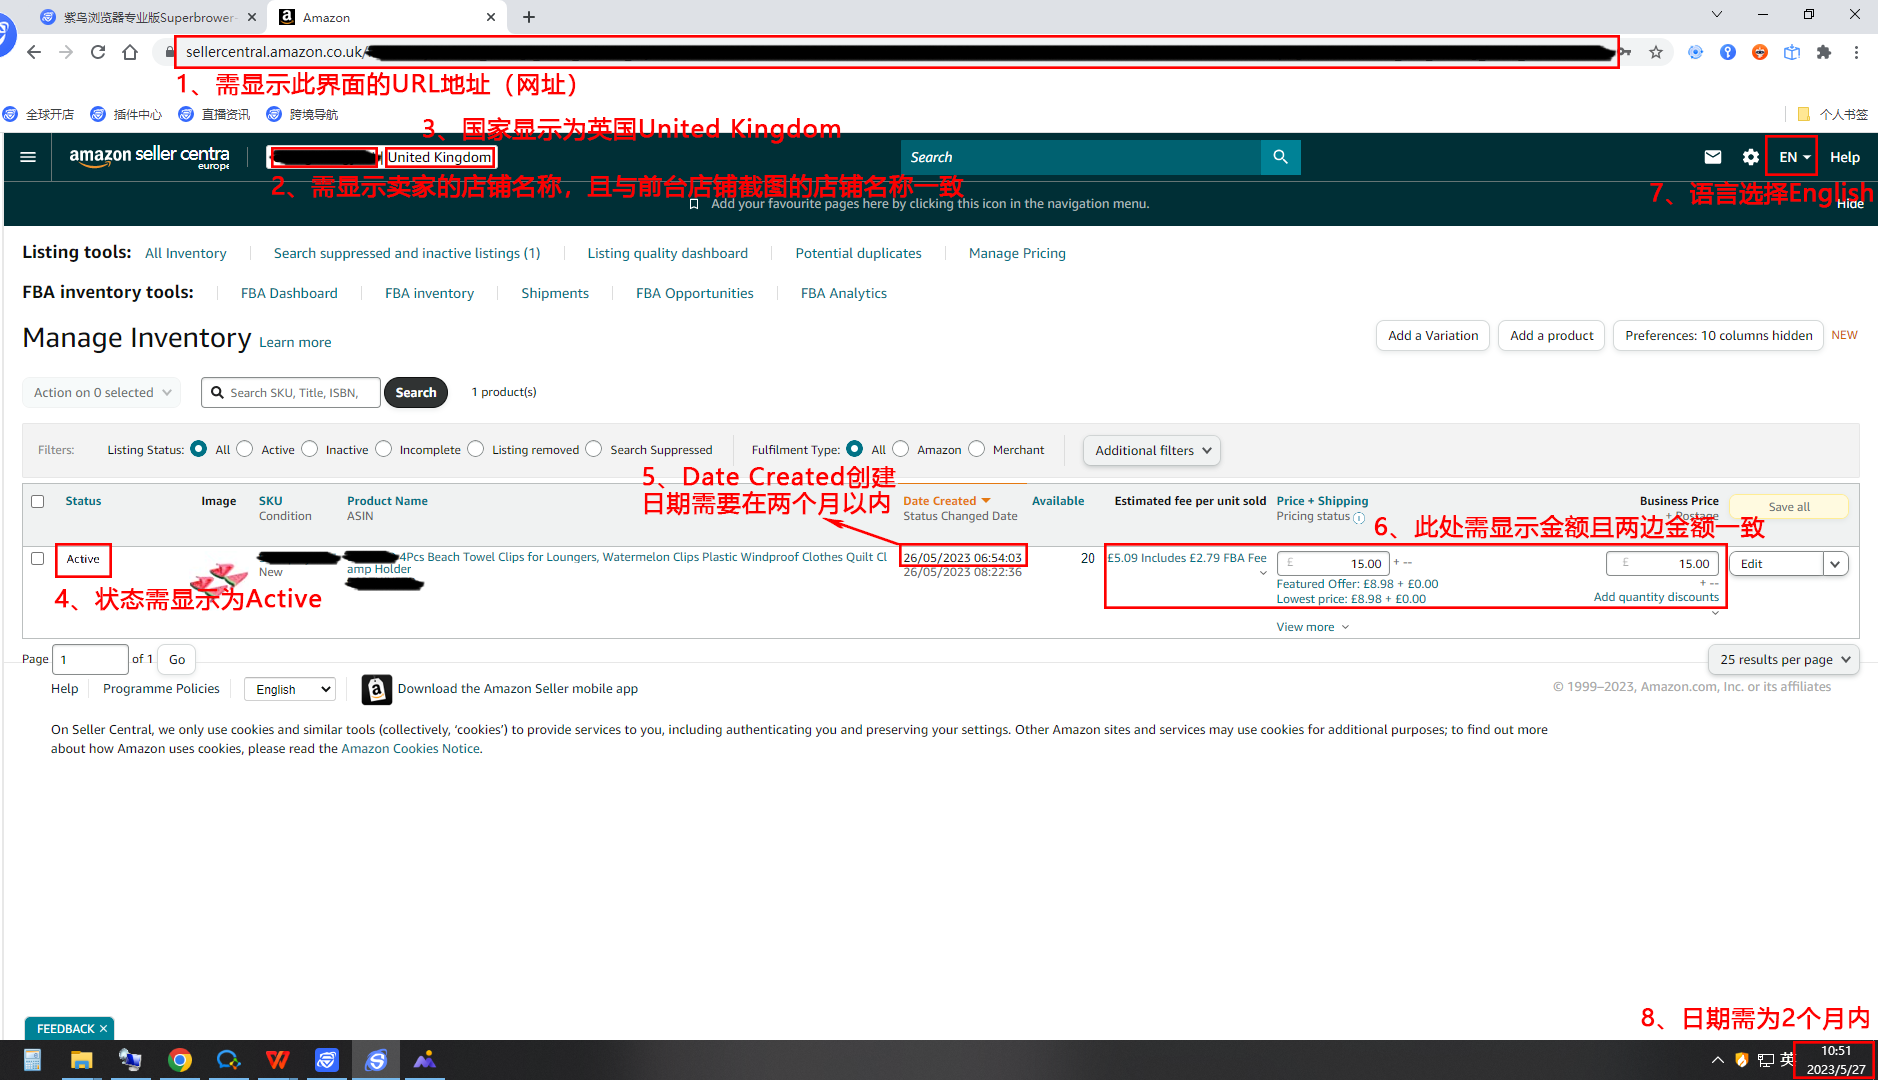
Task: Open browser extensions puzzle icon
Action: [1824, 52]
